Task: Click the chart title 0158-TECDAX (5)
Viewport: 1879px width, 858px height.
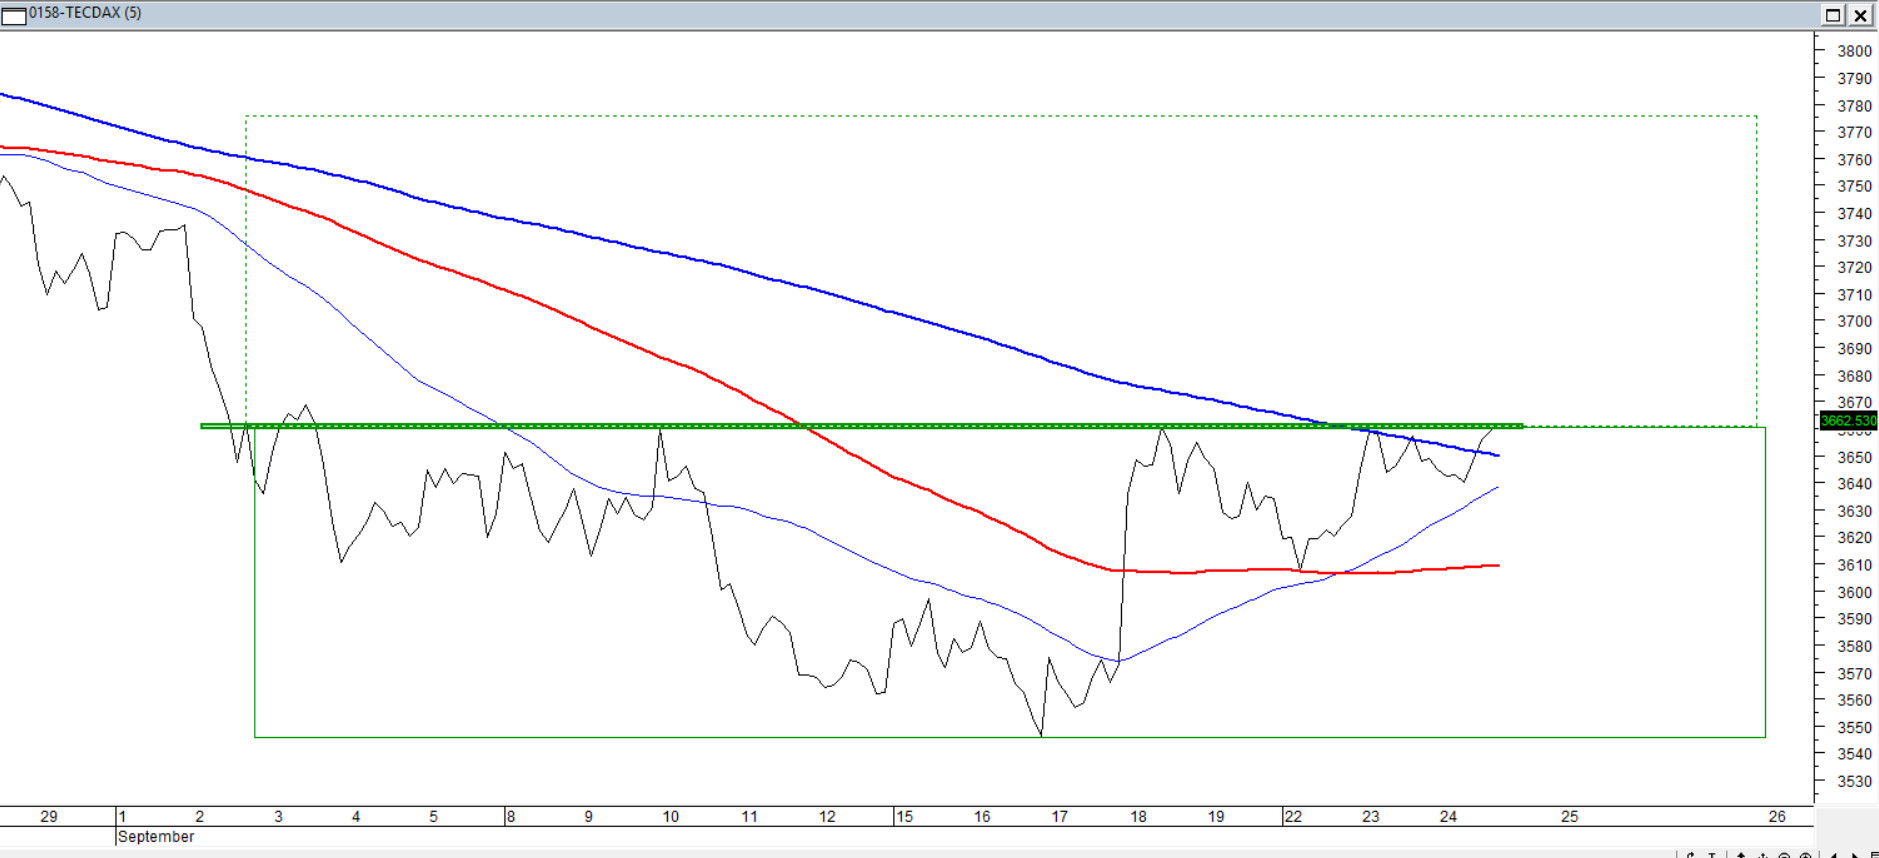Action: coord(85,13)
